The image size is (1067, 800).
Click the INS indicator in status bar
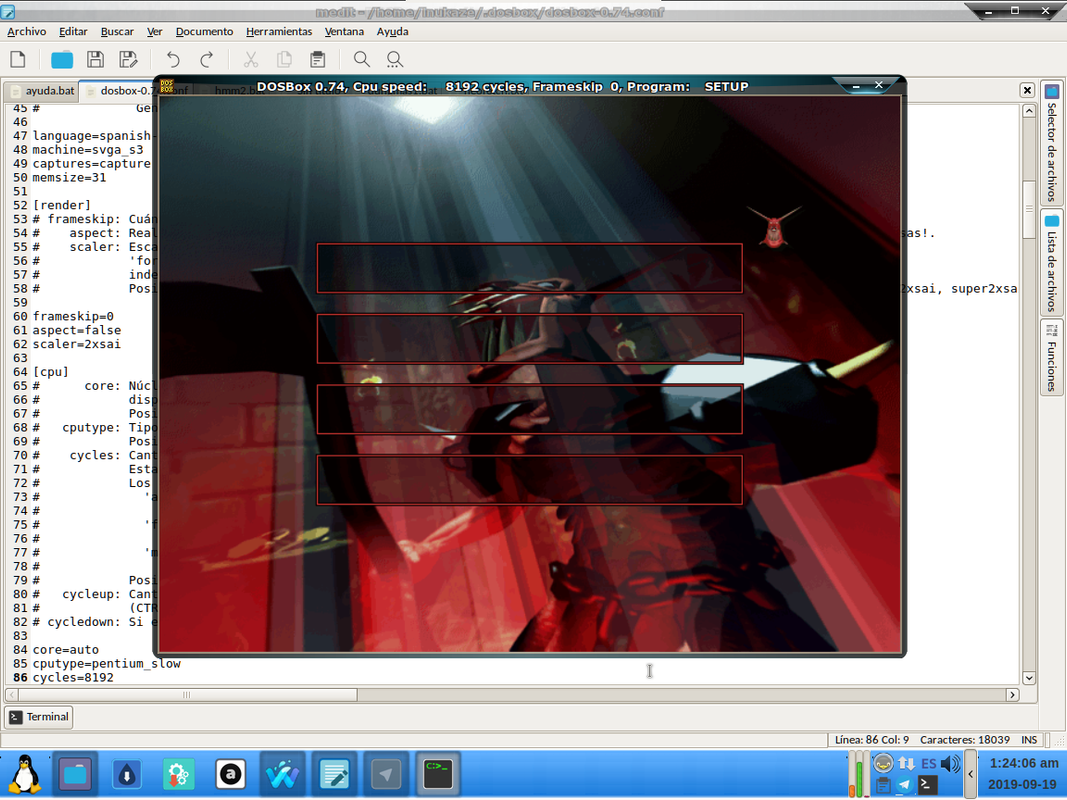point(1029,739)
